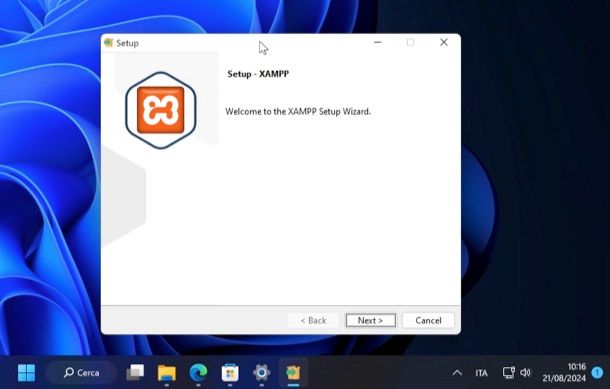
Task: Click "Welcome to the XAMPP Setup Wizard." text
Action: (x=298, y=112)
